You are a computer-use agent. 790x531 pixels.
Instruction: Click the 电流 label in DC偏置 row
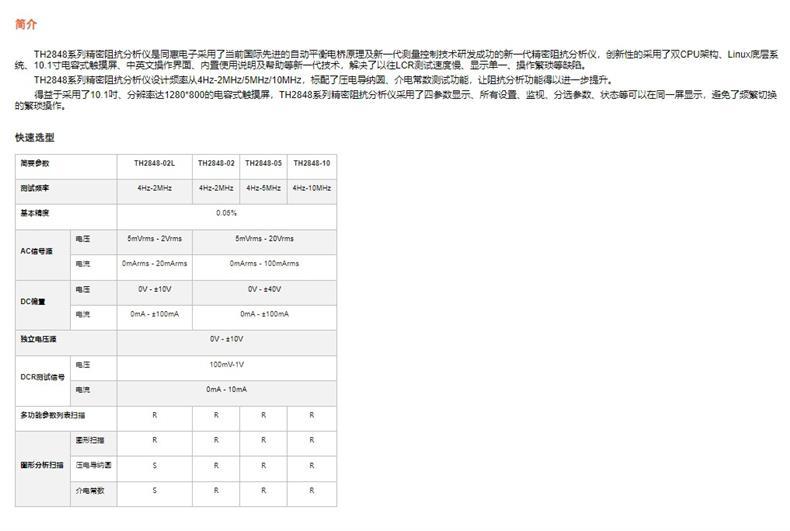point(83,314)
